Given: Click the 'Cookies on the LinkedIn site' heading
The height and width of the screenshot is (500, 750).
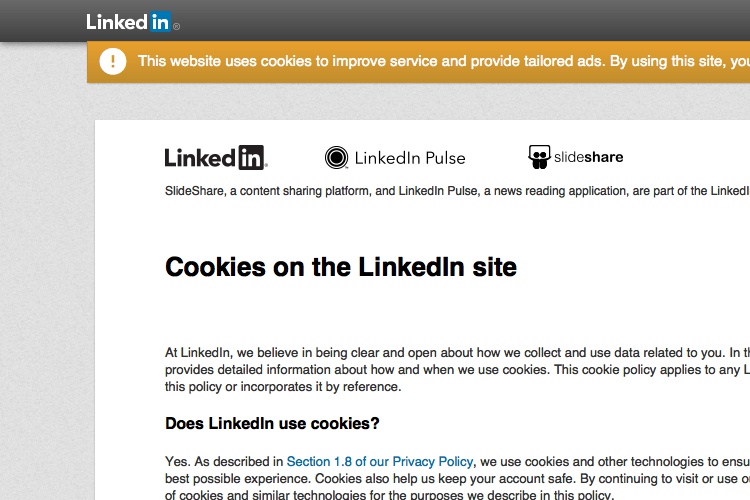Looking at the screenshot, I should pyautogui.click(x=341, y=267).
